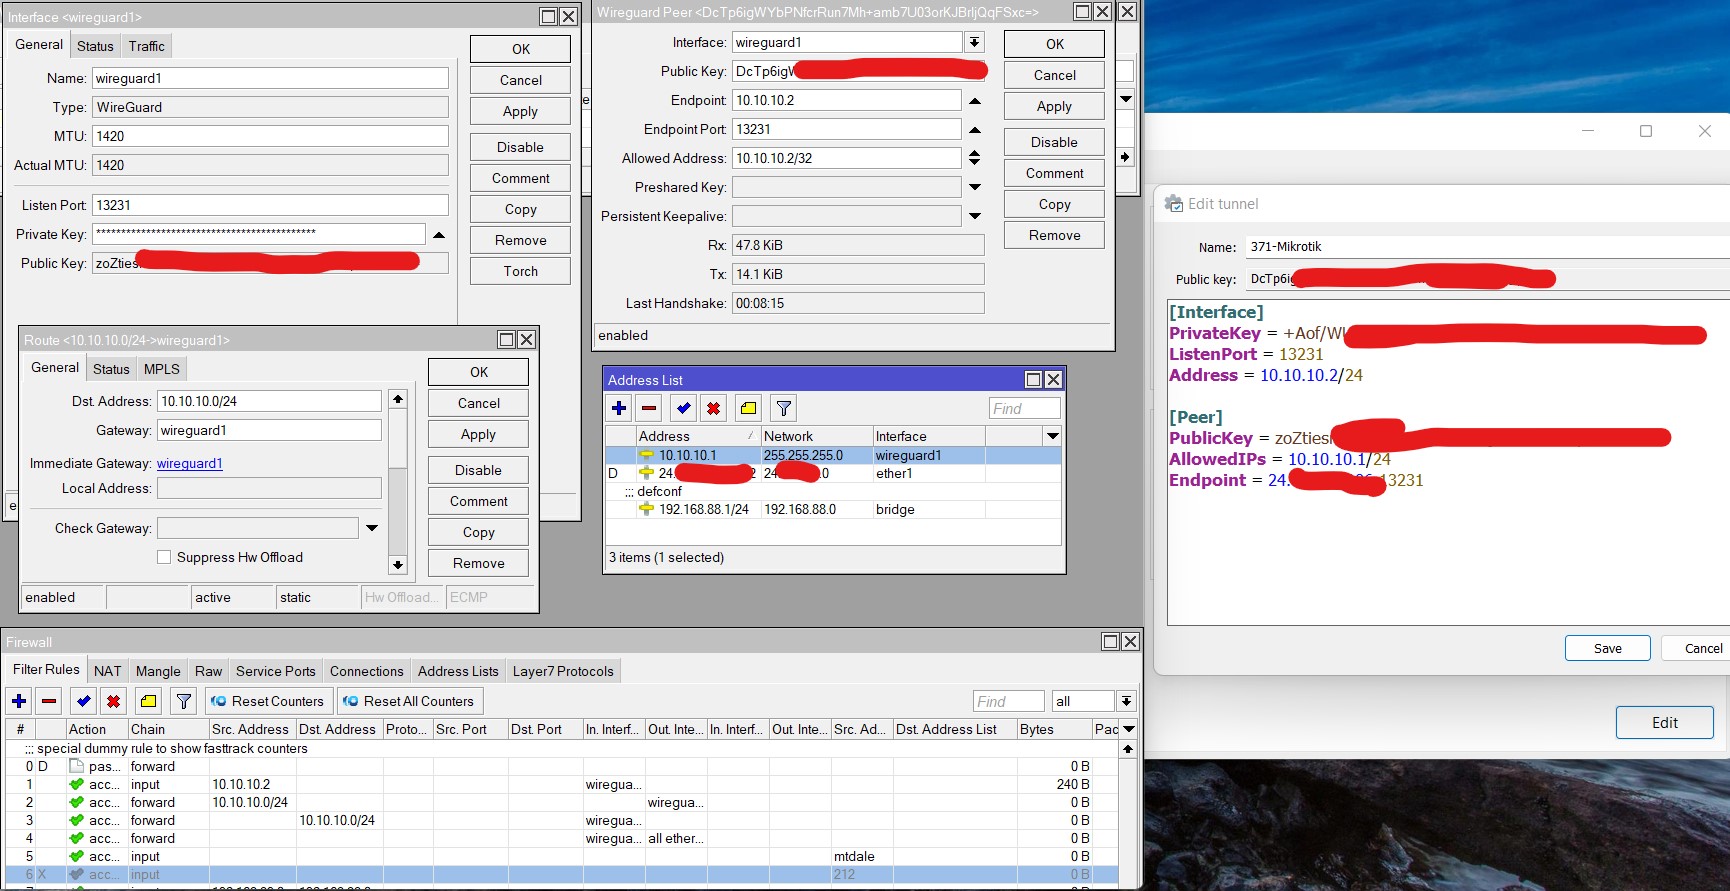Click the maximize icon of Route window
Viewport: 1730px width, 891px height.
click(507, 340)
